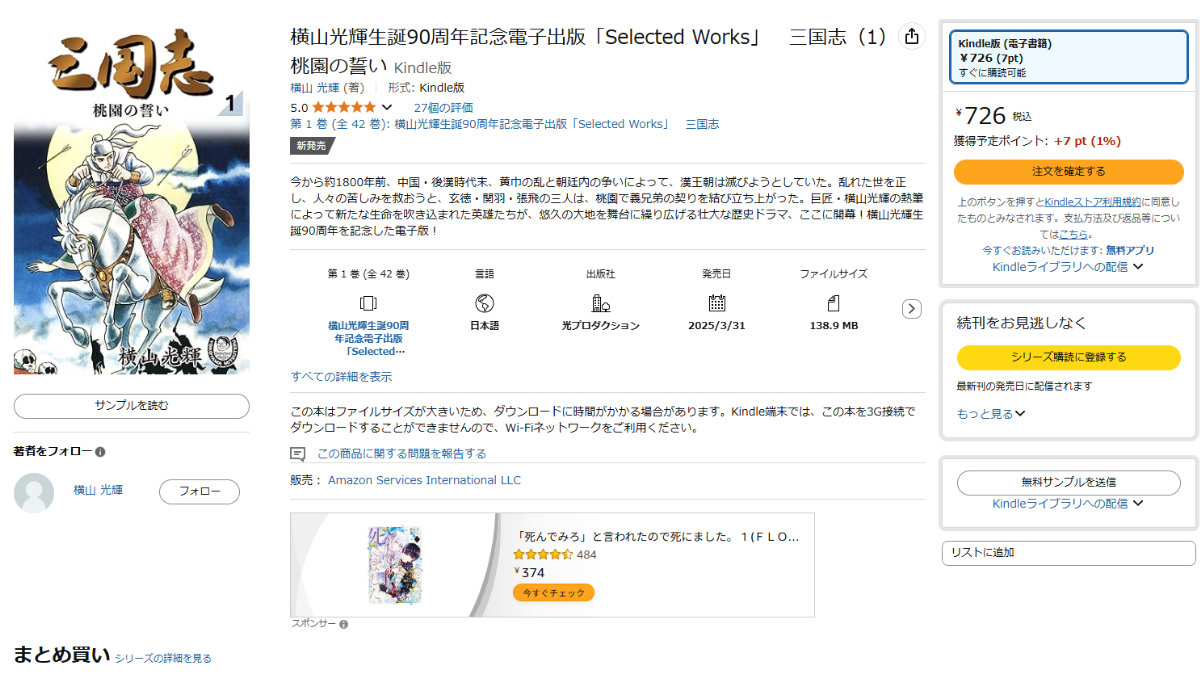Click the シリーズ購読に登録する button
The height and width of the screenshot is (675, 1200).
point(1068,357)
